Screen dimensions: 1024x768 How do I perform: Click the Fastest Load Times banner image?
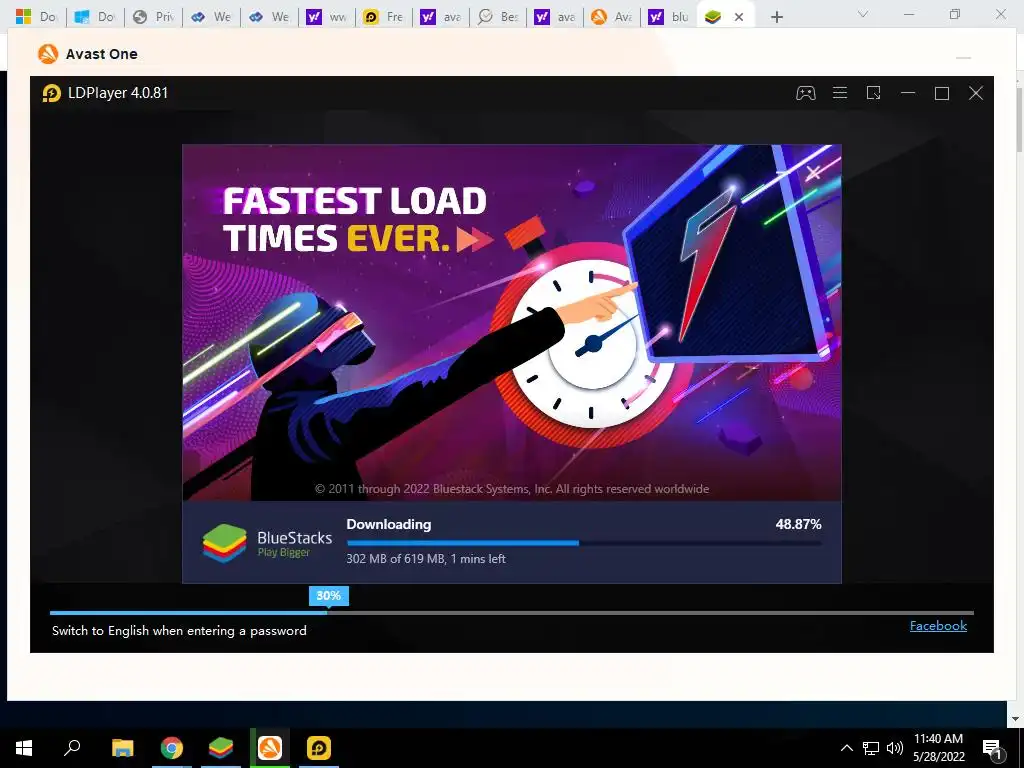(512, 323)
